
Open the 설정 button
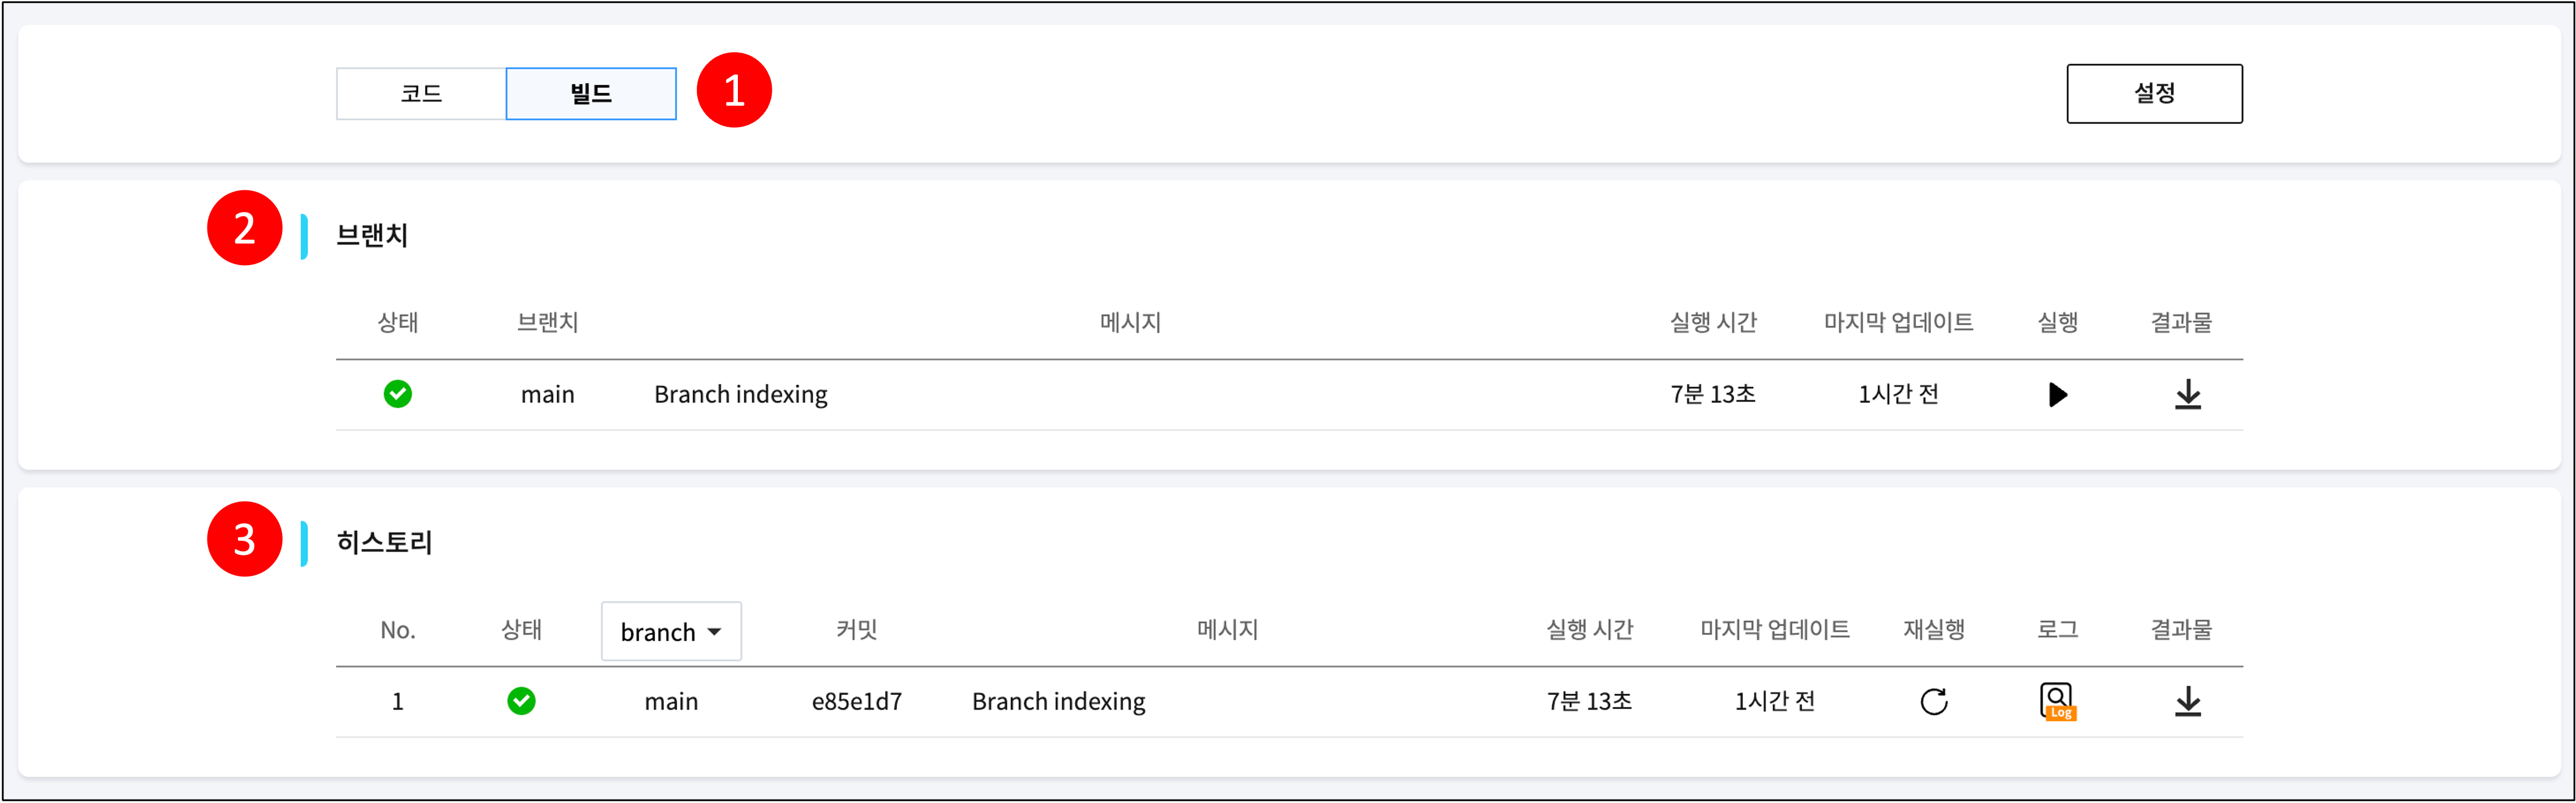tap(2154, 94)
